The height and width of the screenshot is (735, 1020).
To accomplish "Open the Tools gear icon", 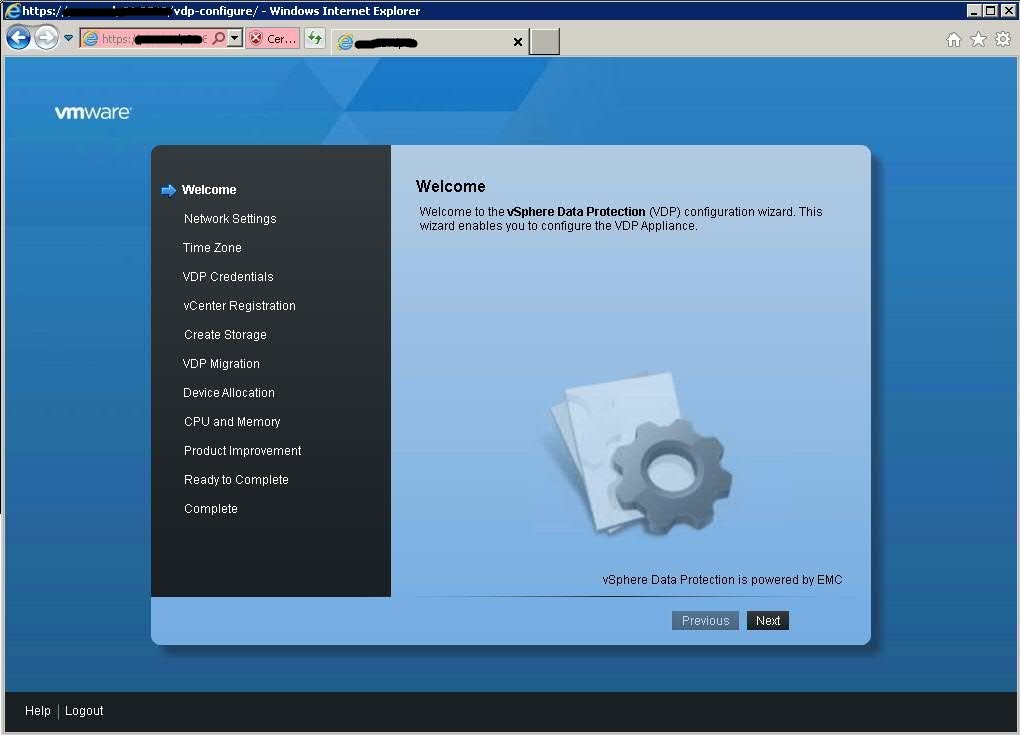I will tap(1003, 40).
